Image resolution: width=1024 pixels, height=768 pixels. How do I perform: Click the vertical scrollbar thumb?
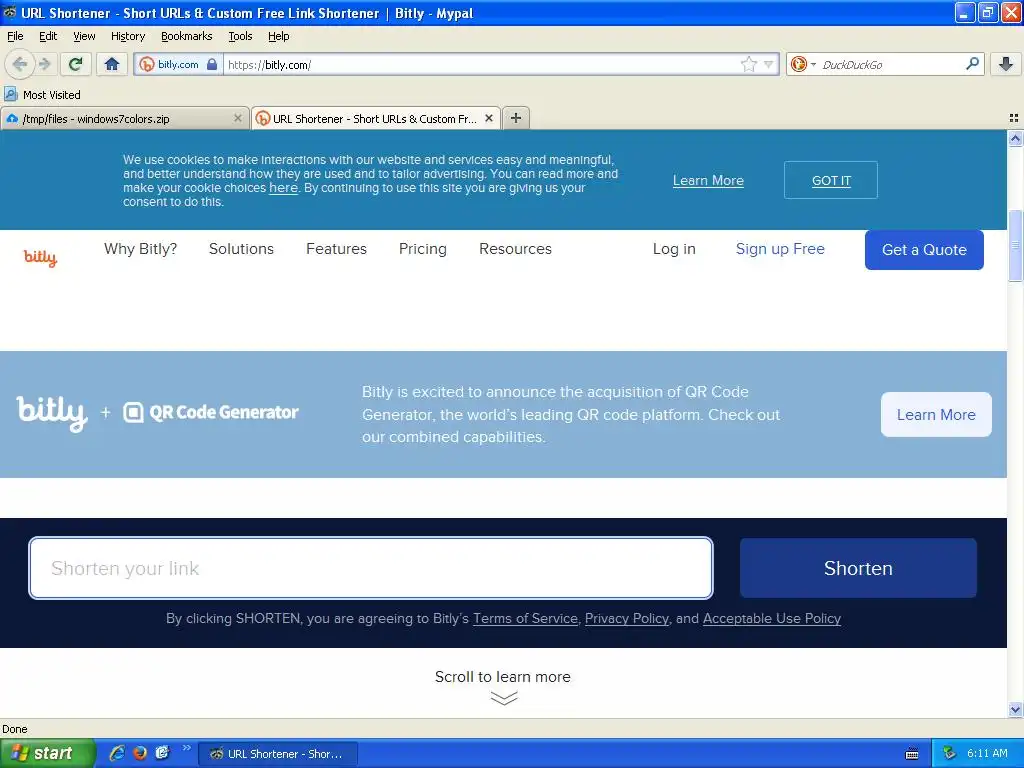click(1015, 246)
